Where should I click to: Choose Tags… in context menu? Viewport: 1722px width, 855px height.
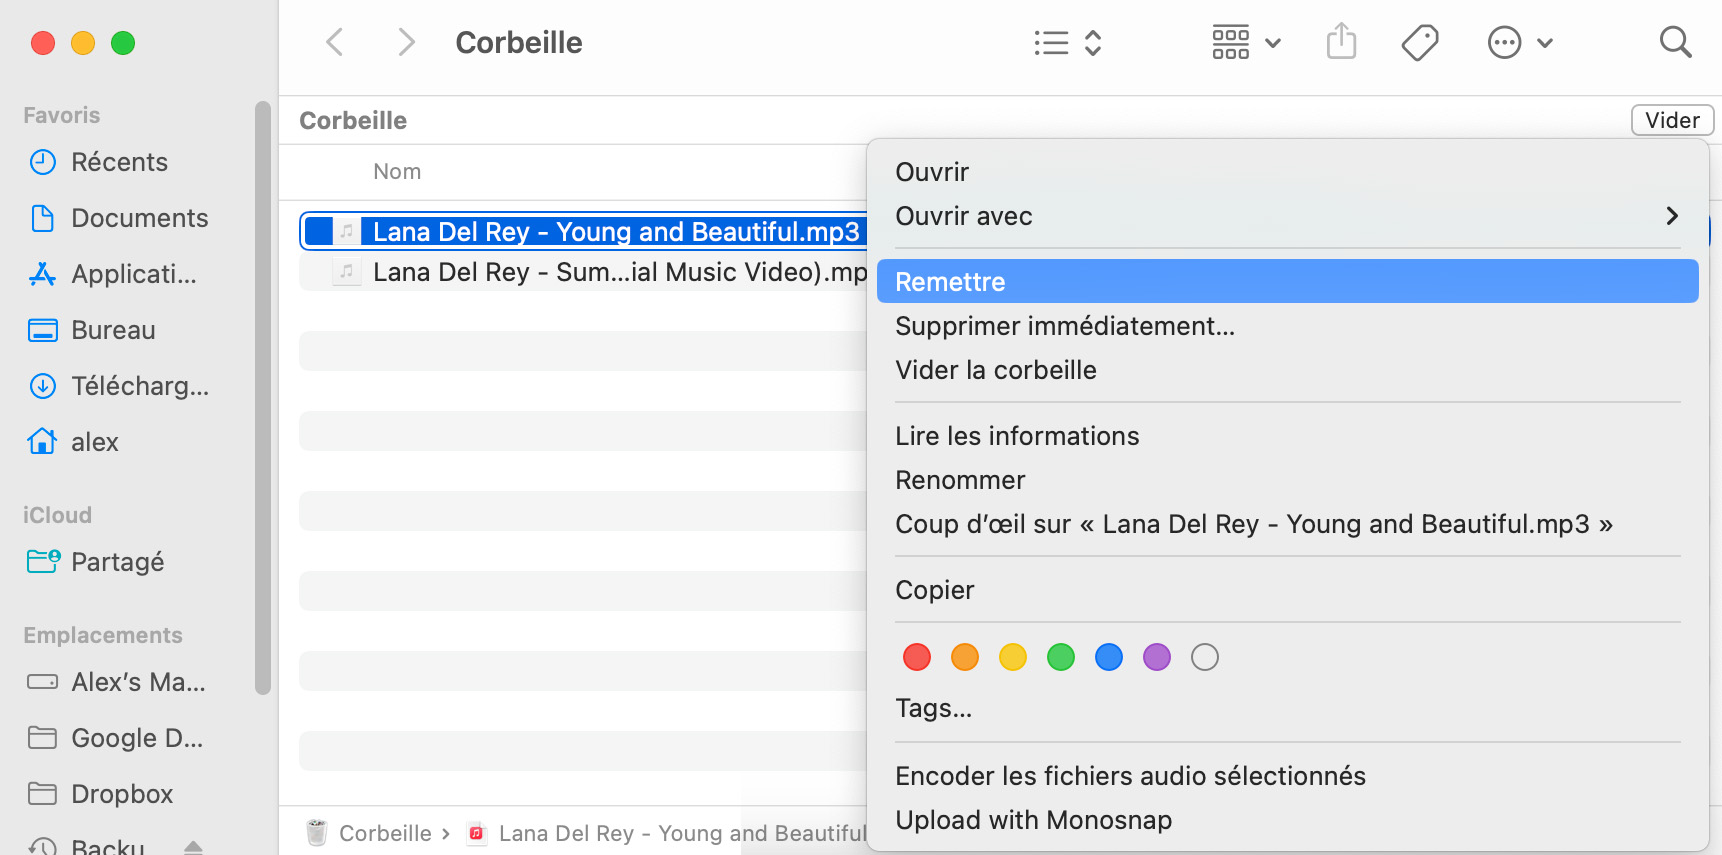1288,708
